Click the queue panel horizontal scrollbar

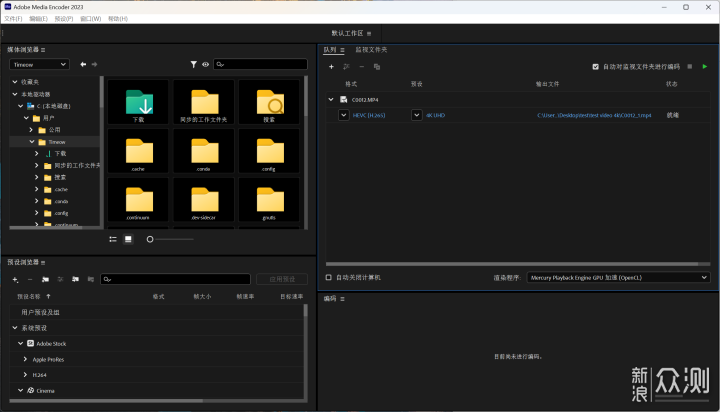[512, 264]
